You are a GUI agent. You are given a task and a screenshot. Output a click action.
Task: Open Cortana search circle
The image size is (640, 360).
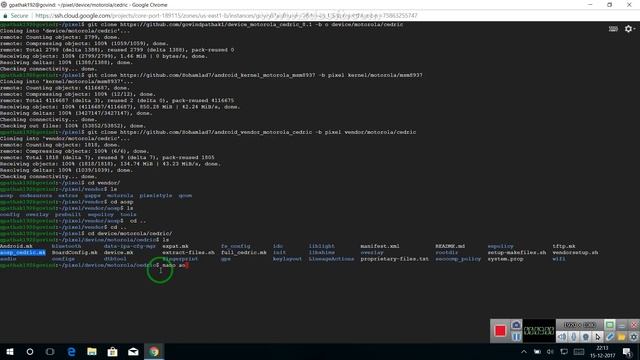pos(30,351)
